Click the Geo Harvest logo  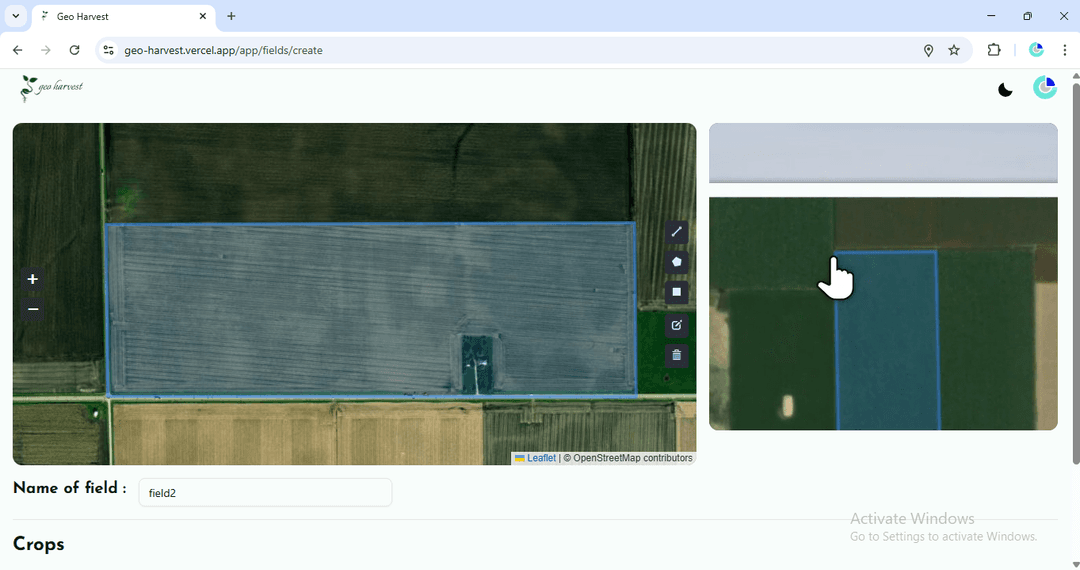pyautogui.click(x=52, y=88)
